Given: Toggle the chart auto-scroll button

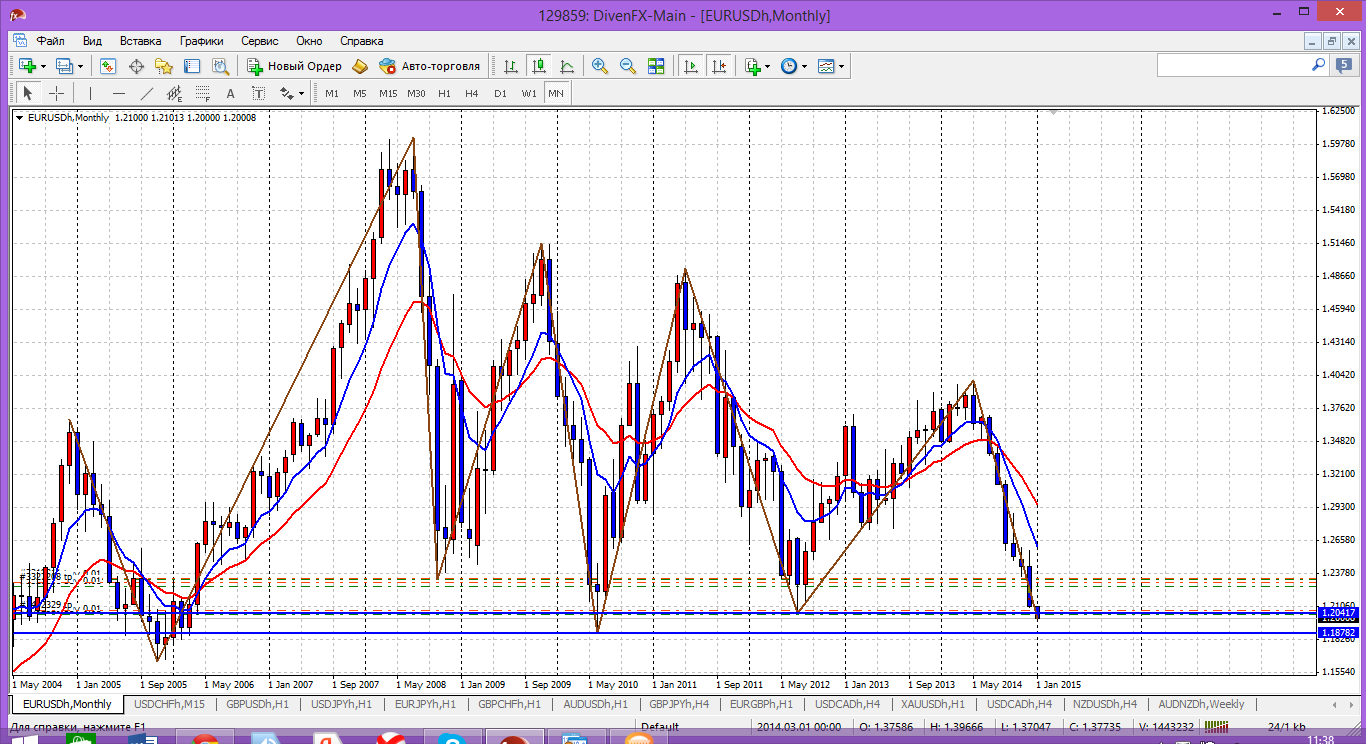Looking at the screenshot, I should (690, 66).
